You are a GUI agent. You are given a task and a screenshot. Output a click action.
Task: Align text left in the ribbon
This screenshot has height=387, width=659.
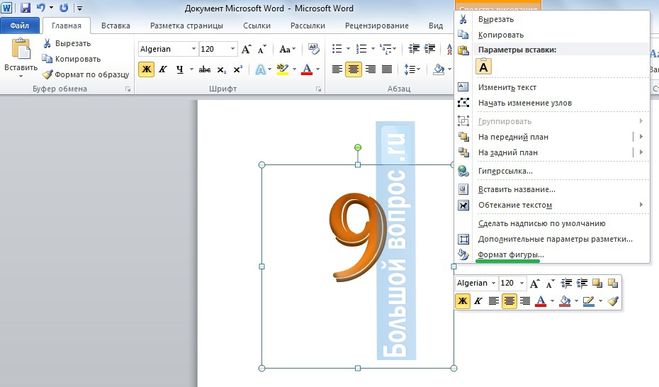tap(337, 69)
